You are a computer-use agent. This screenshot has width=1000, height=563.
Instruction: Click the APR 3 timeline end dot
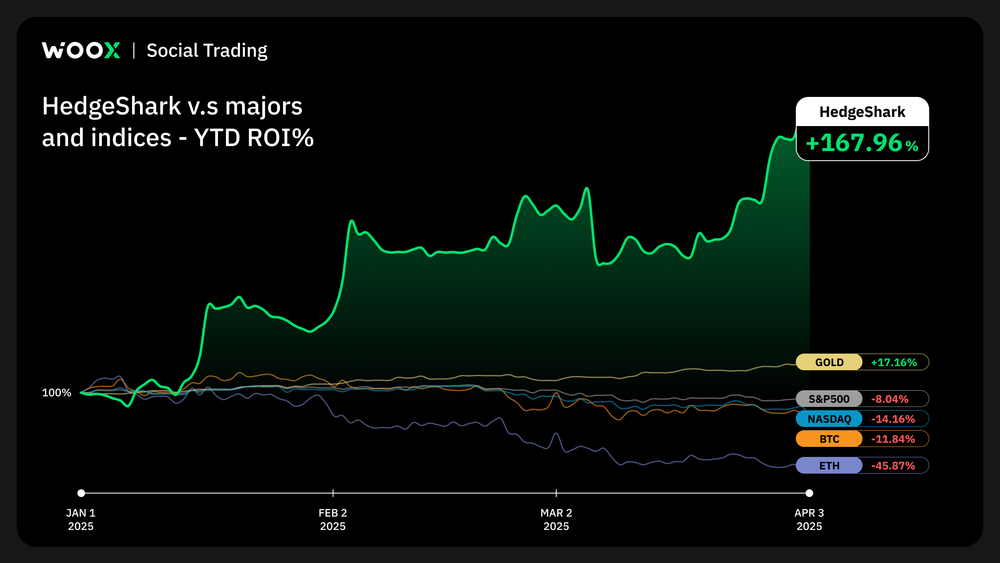click(809, 493)
